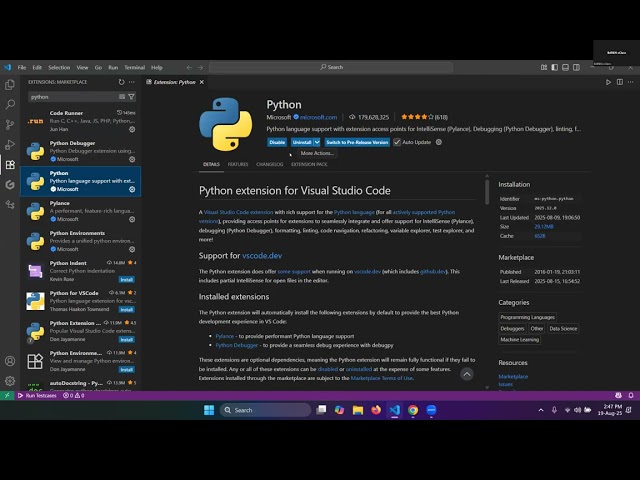
Task: Open notifications bell in status bar
Action: click(x=631, y=396)
